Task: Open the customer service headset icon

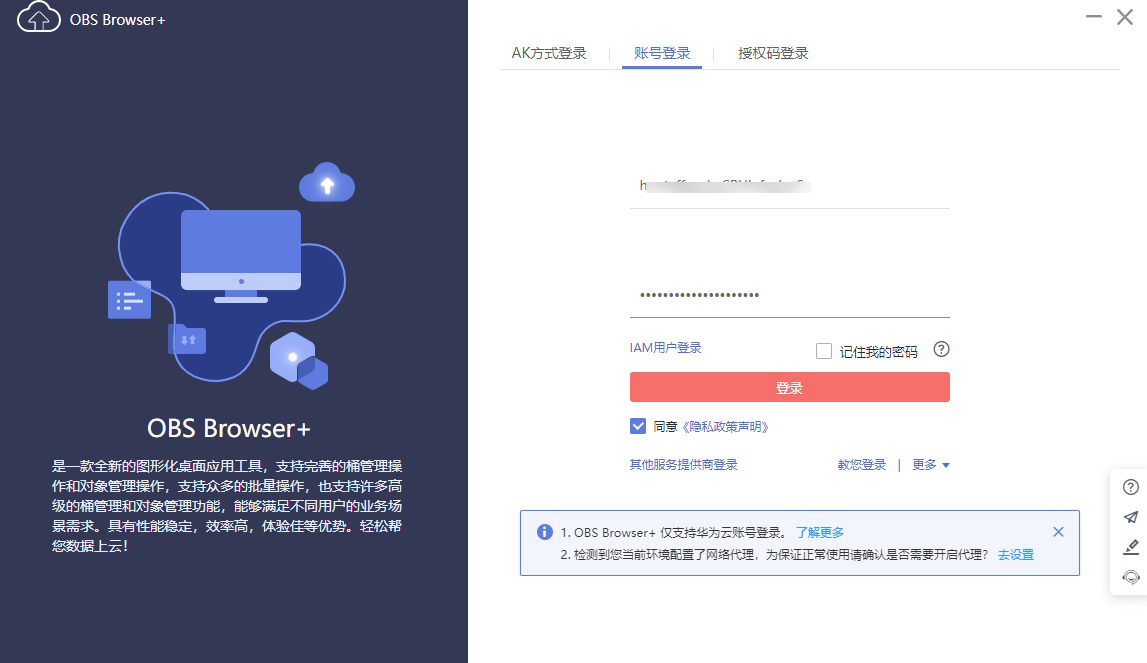Action: click(x=1131, y=577)
